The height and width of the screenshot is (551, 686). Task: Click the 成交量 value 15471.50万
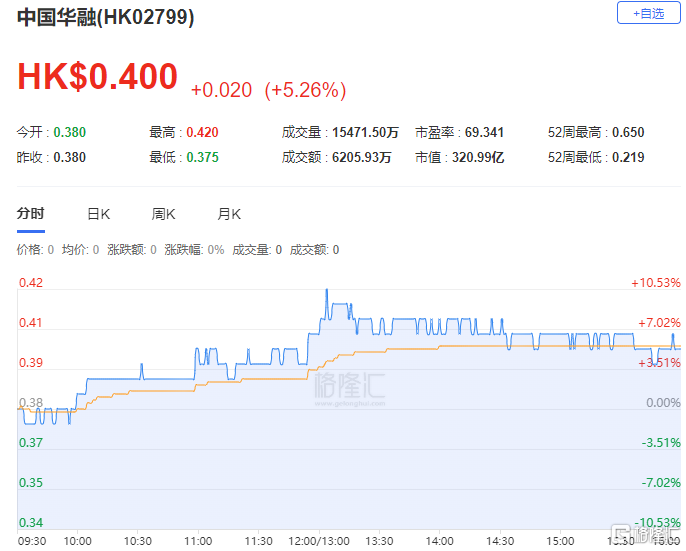coord(365,132)
